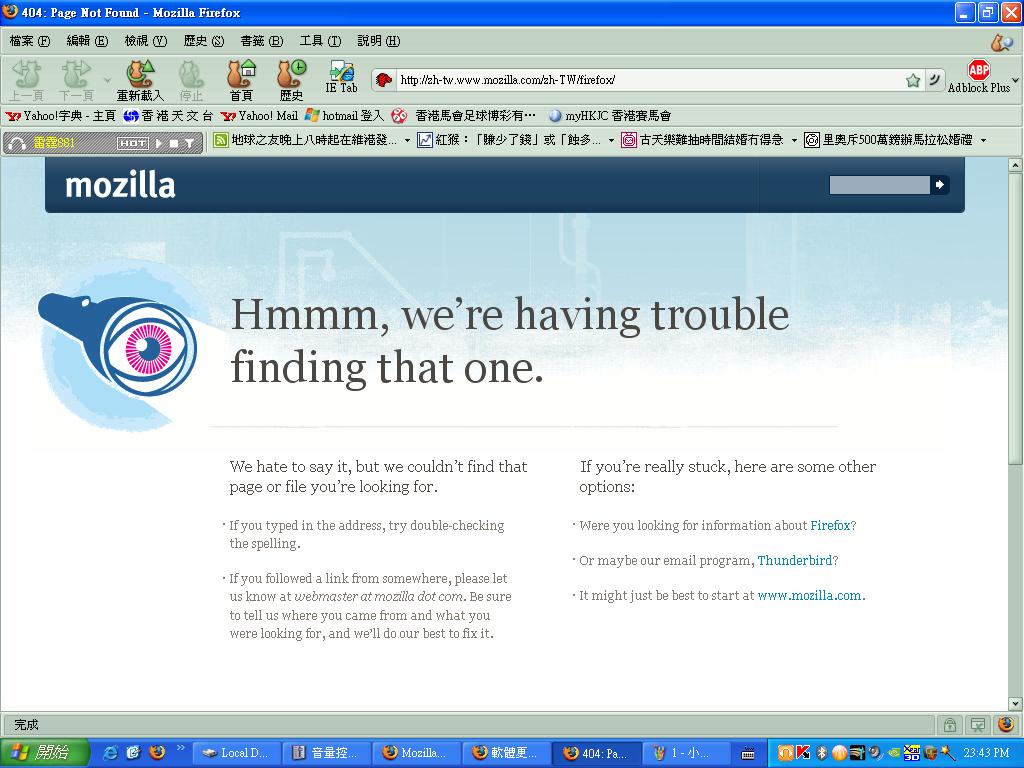The height and width of the screenshot is (768, 1024).
Task: Follow the Thunderbird link
Action: point(795,560)
